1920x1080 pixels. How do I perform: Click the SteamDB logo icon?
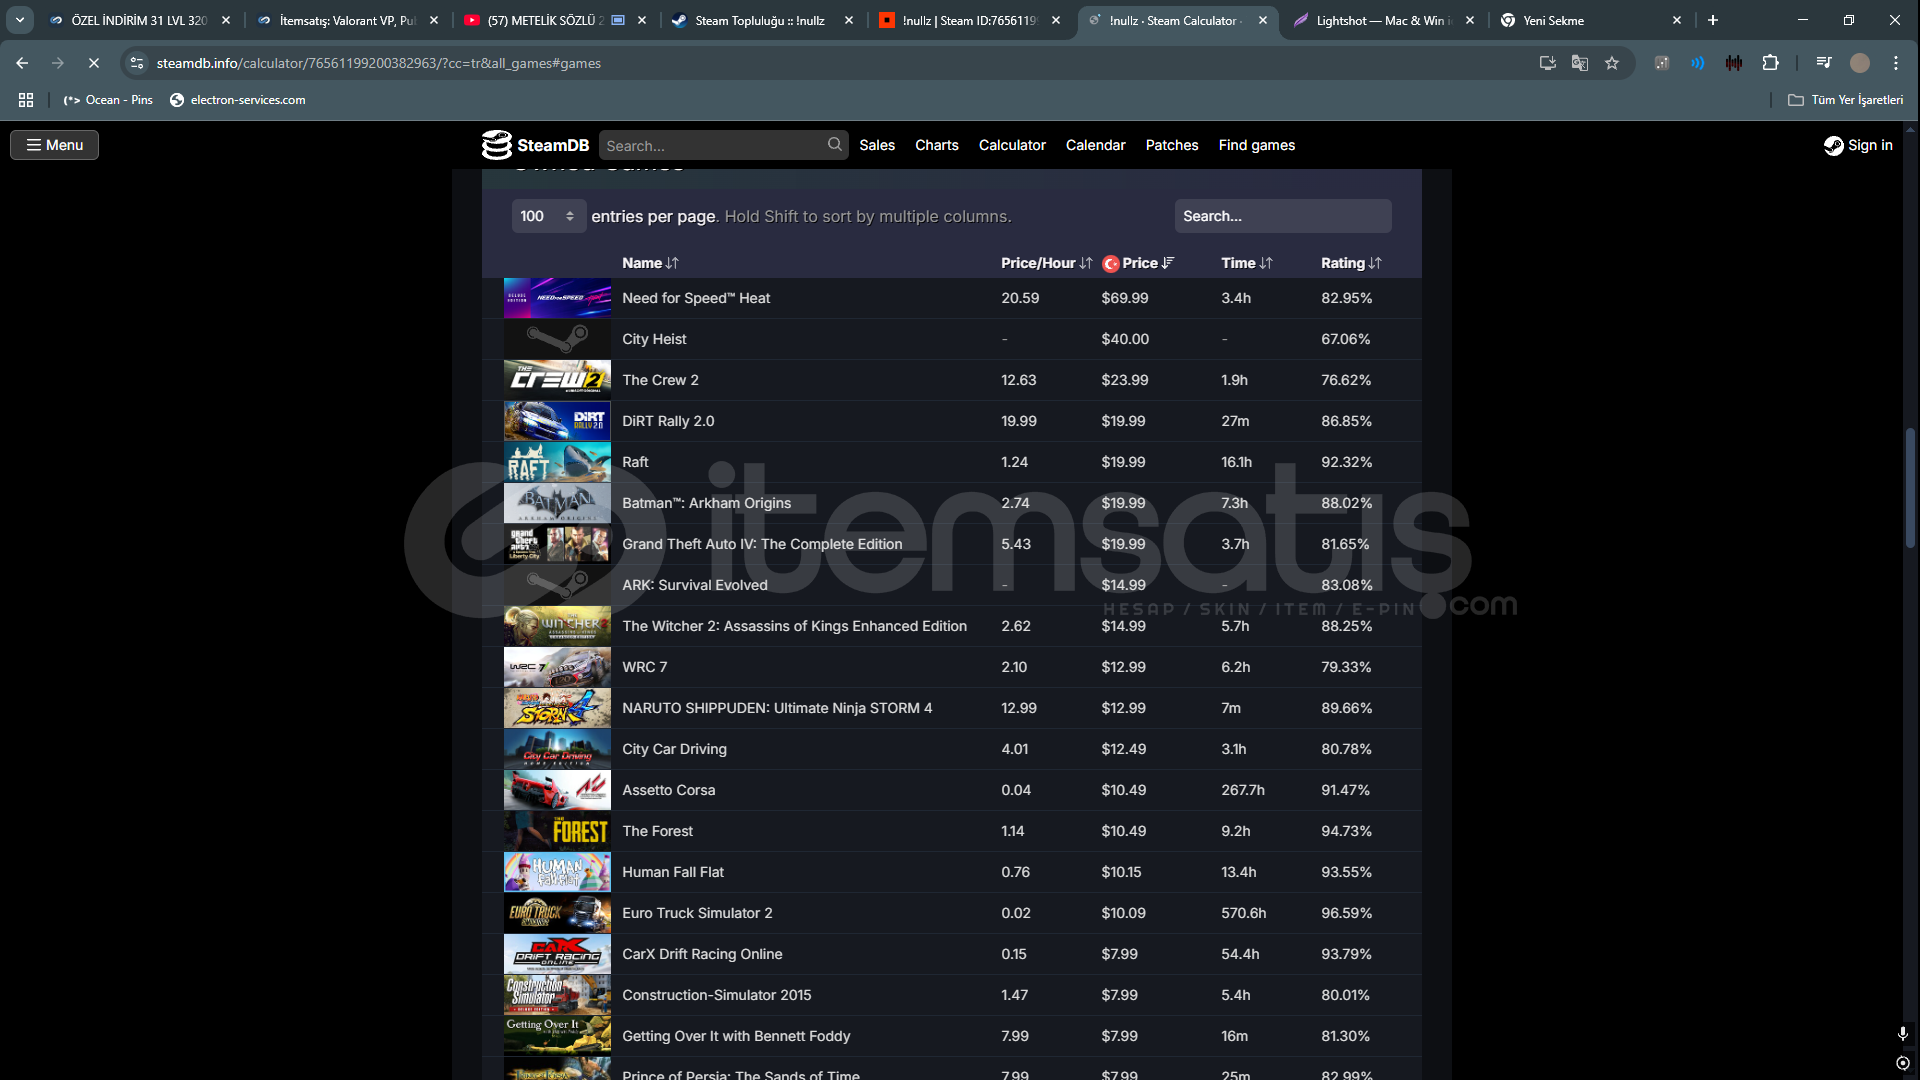click(x=496, y=145)
